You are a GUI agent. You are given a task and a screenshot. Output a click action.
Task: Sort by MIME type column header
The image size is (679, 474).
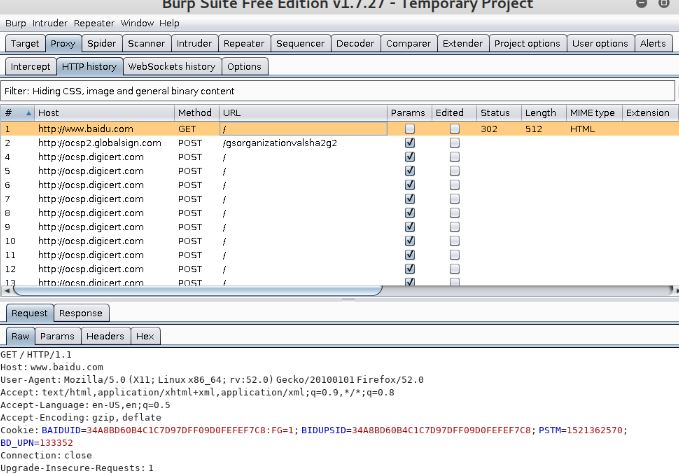(x=594, y=113)
